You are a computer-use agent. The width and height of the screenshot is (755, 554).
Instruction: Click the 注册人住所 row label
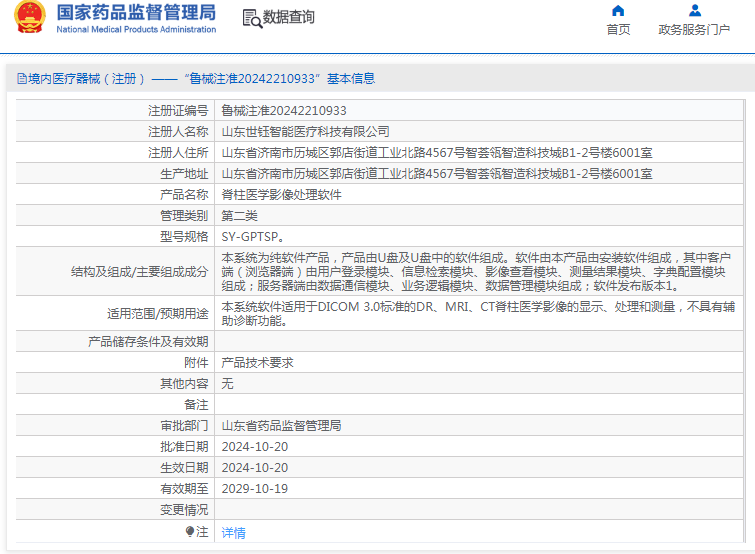coord(178,153)
